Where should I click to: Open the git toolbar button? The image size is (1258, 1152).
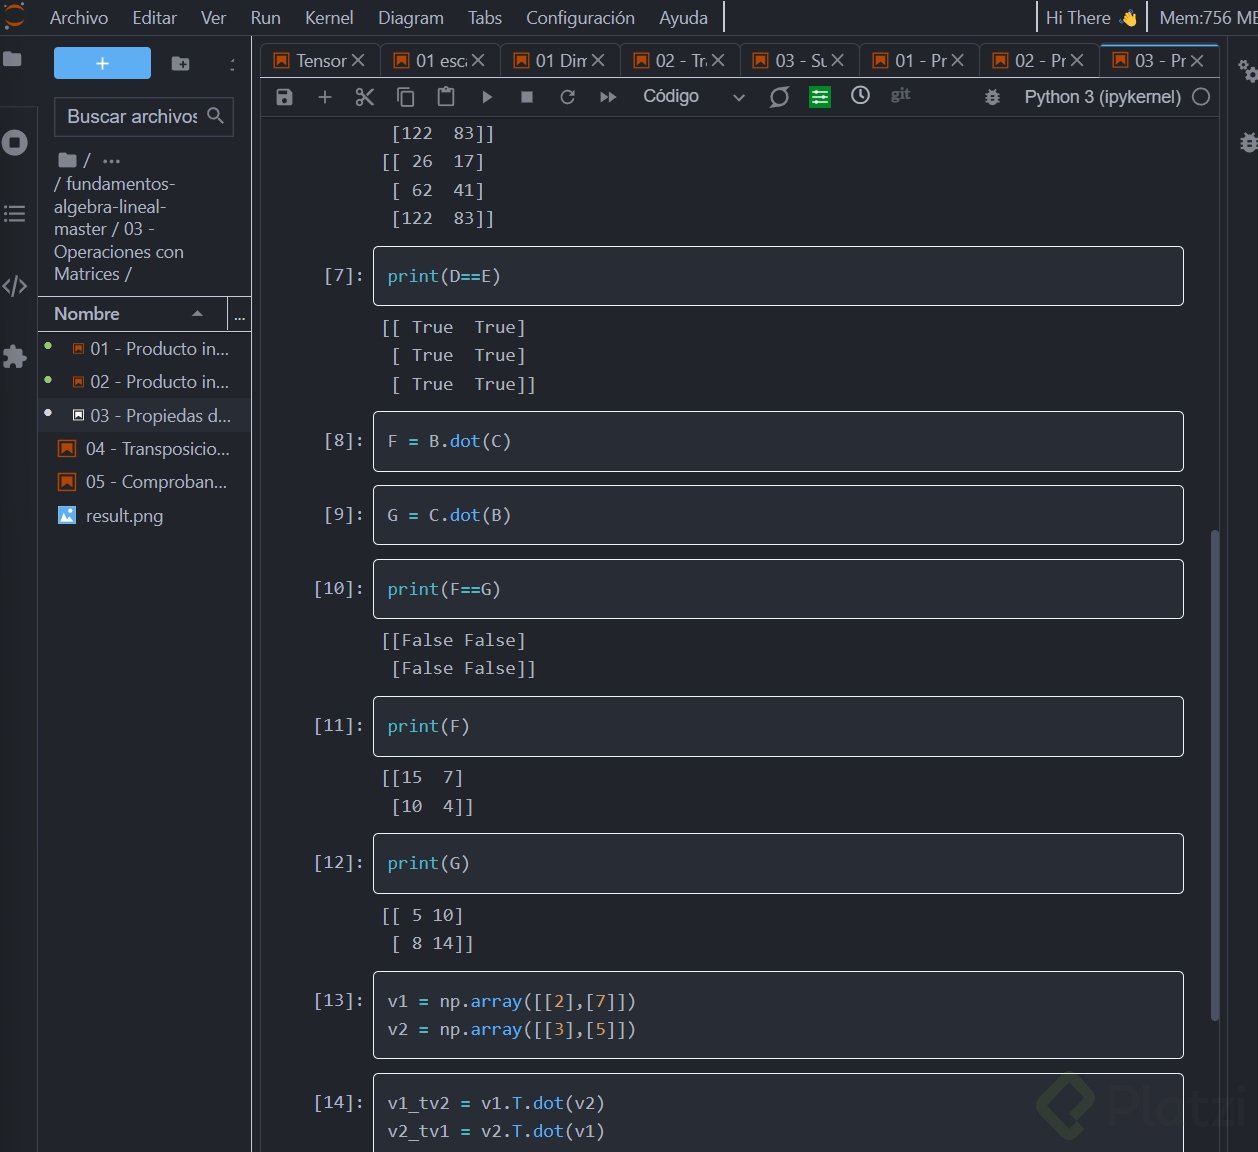point(900,95)
